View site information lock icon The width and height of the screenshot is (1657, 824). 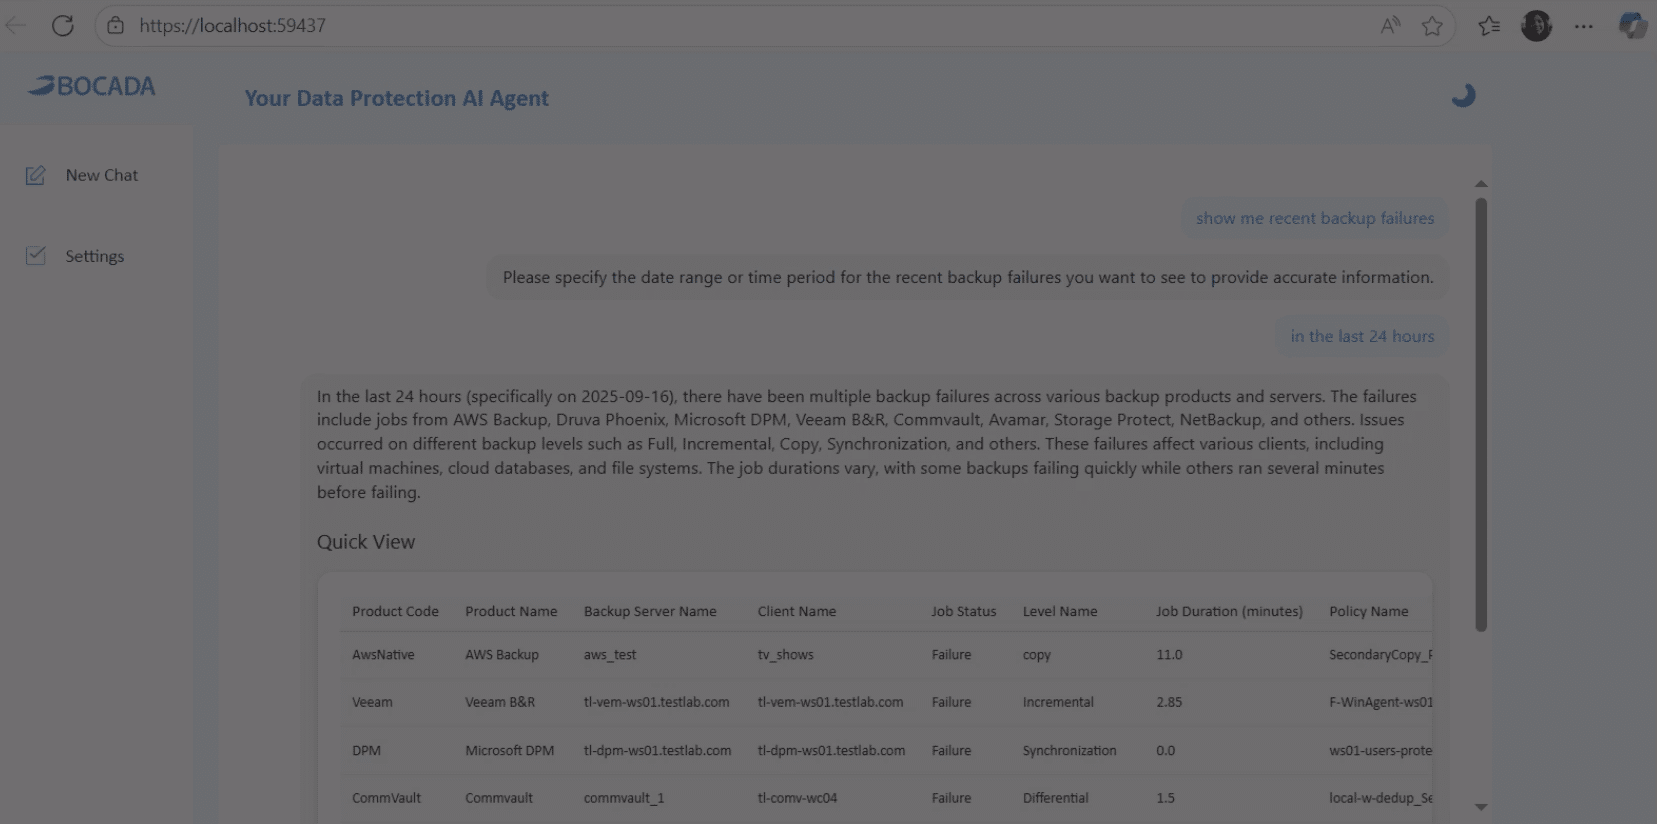coord(116,26)
